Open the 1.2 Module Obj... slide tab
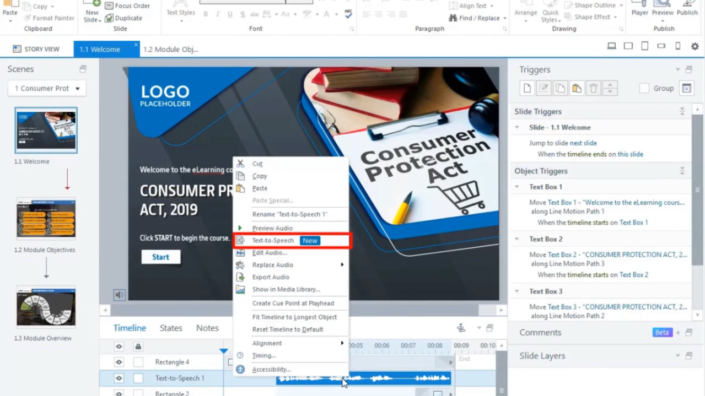705x396 pixels. 170,49
